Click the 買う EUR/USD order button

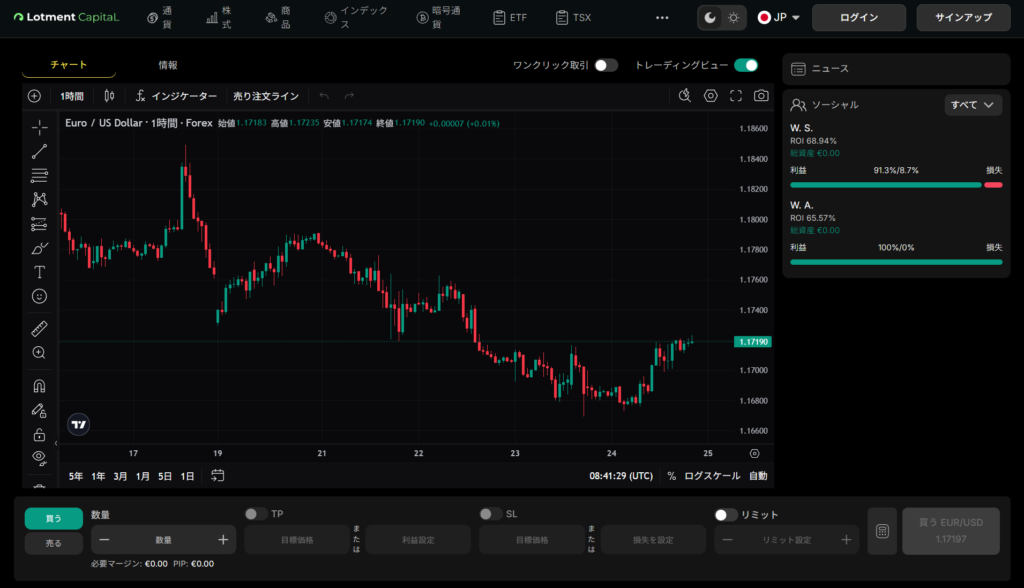951,531
